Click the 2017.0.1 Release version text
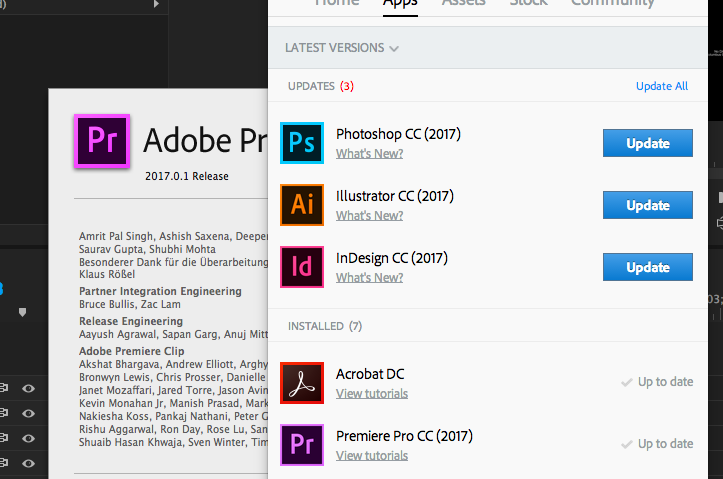This screenshot has height=479, width=723. pyautogui.click(x=187, y=176)
